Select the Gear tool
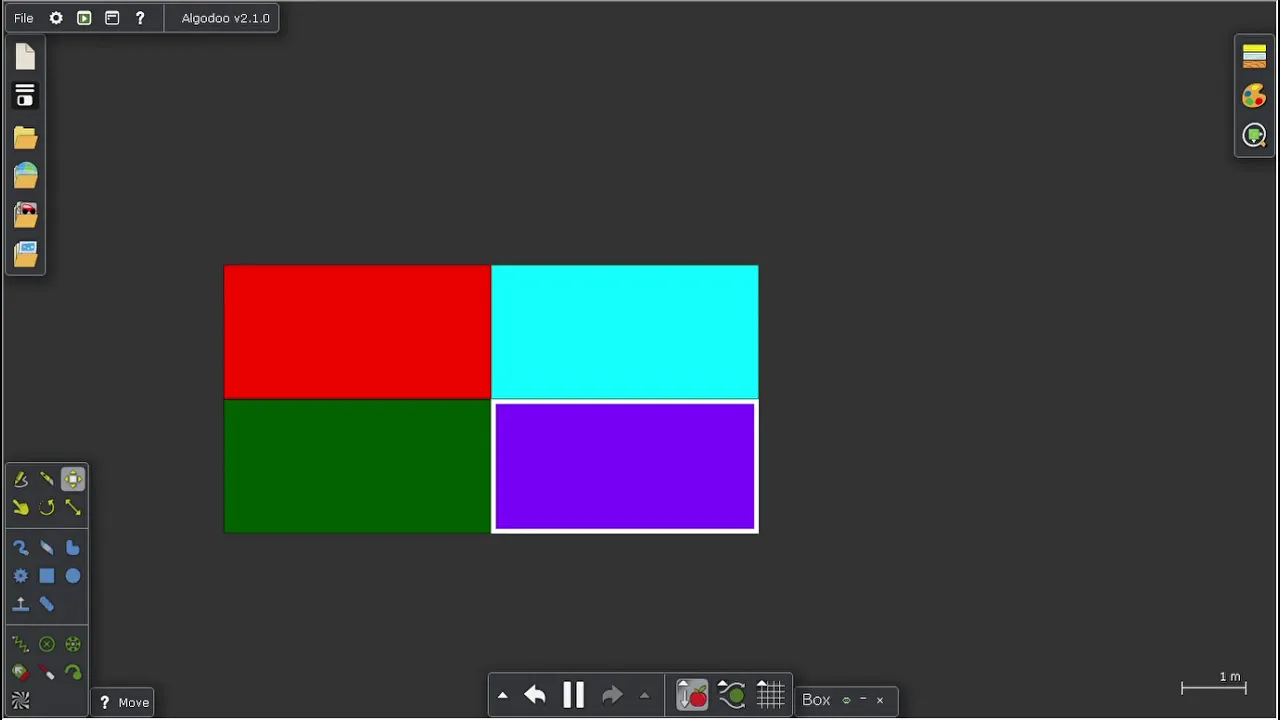 pos(21,576)
